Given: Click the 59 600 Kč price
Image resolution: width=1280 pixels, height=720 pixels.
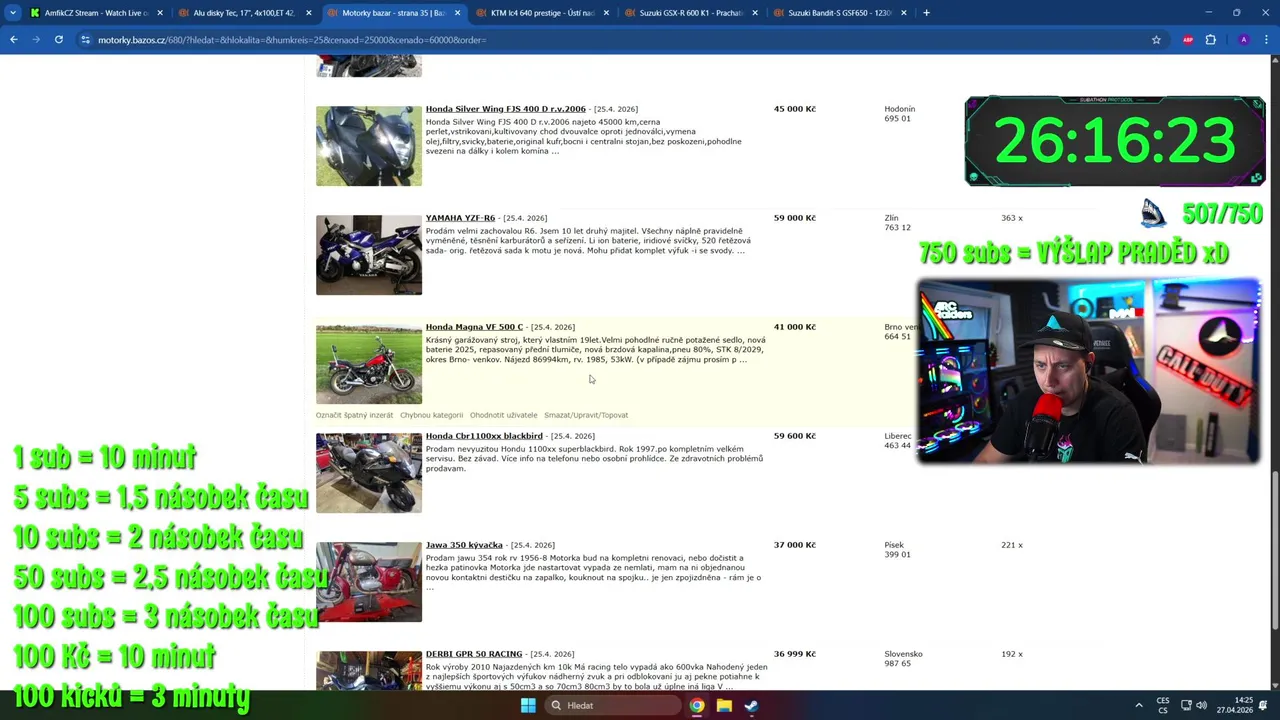Looking at the screenshot, I should 794,436.
